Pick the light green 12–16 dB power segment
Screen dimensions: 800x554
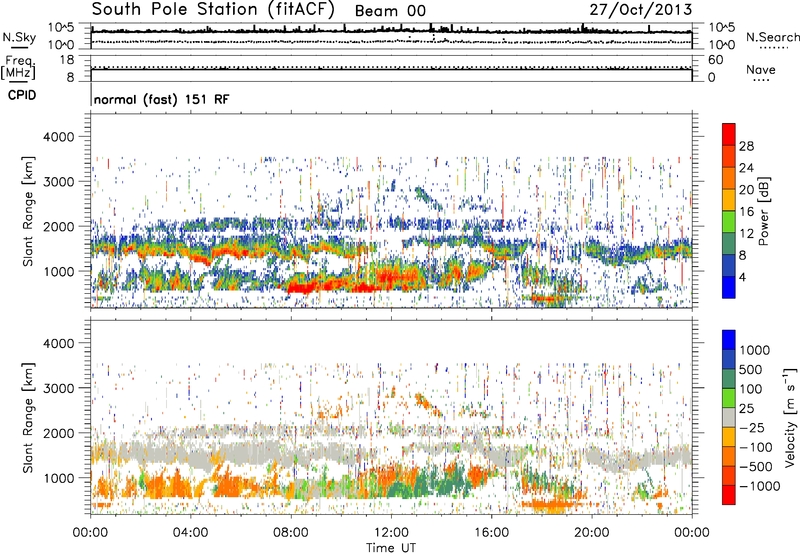pos(729,222)
